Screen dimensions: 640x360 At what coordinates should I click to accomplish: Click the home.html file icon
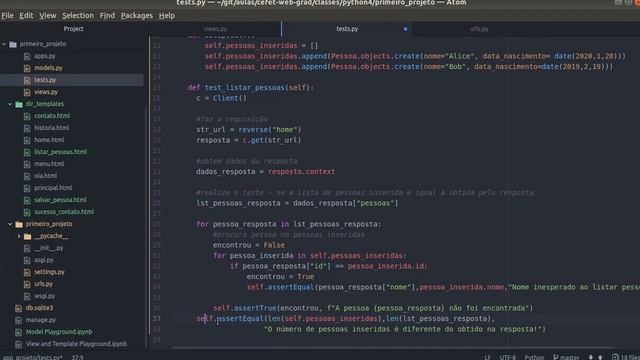click(x=27, y=140)
